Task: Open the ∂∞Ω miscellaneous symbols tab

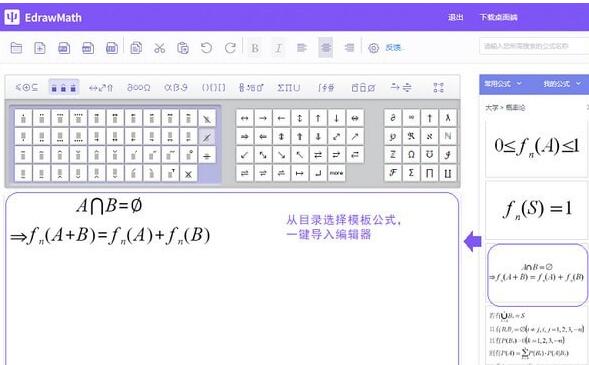Action: point(138,87)
